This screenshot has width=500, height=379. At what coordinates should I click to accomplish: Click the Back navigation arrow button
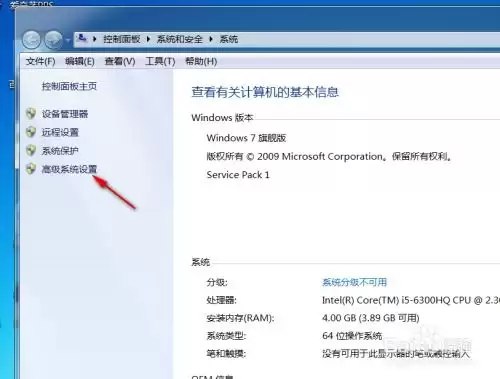click(31, 40)
